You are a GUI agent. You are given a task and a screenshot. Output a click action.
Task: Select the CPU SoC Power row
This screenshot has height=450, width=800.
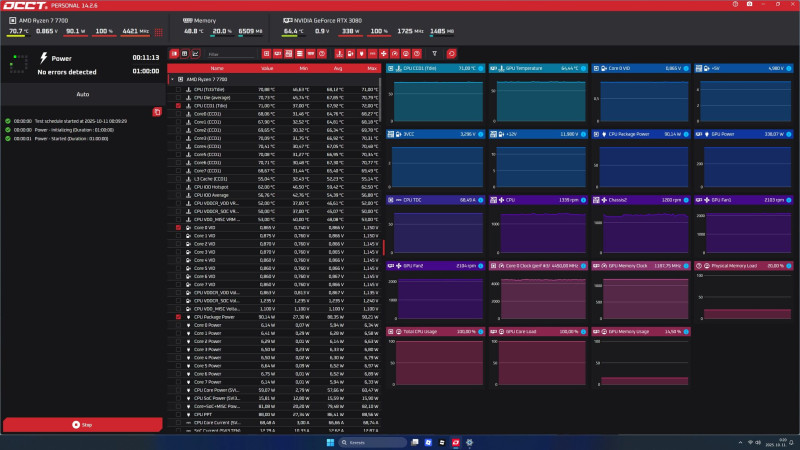click(x=274, y=398)
